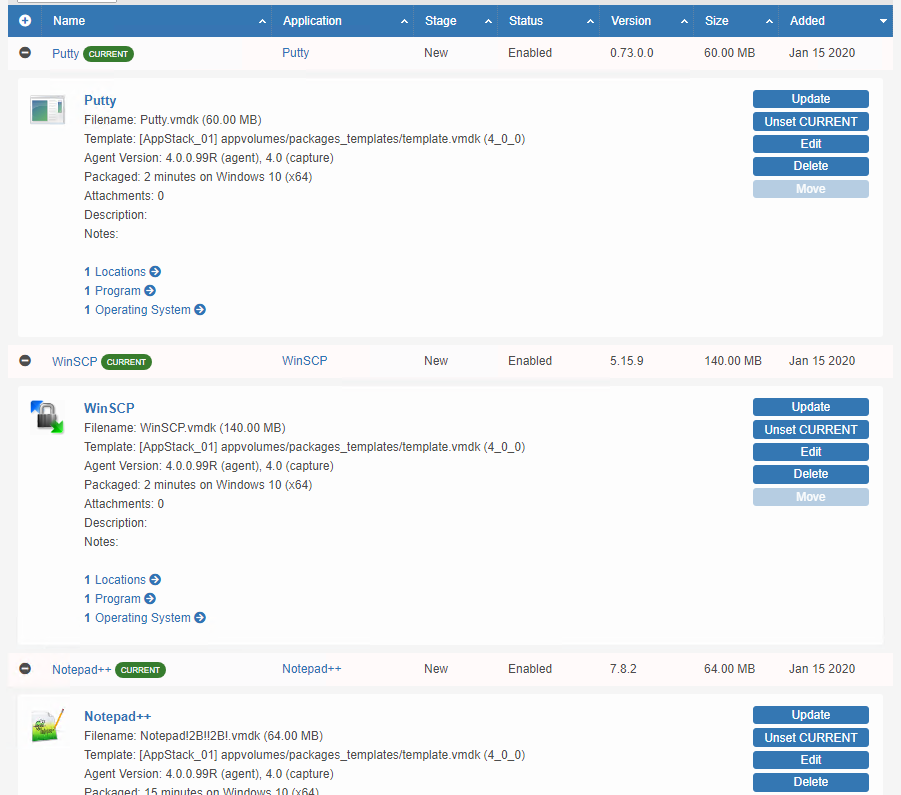Edit the WinSCP package
Viewport: 901px width, 795px height.
pyautogui.click(x=811, y=451)
